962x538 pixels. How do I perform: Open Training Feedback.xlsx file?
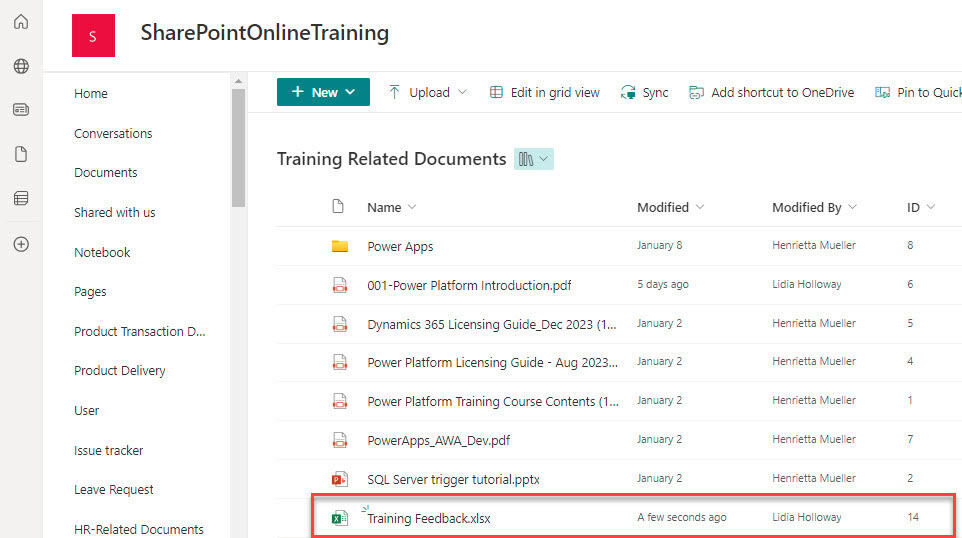tap(429, 518)
